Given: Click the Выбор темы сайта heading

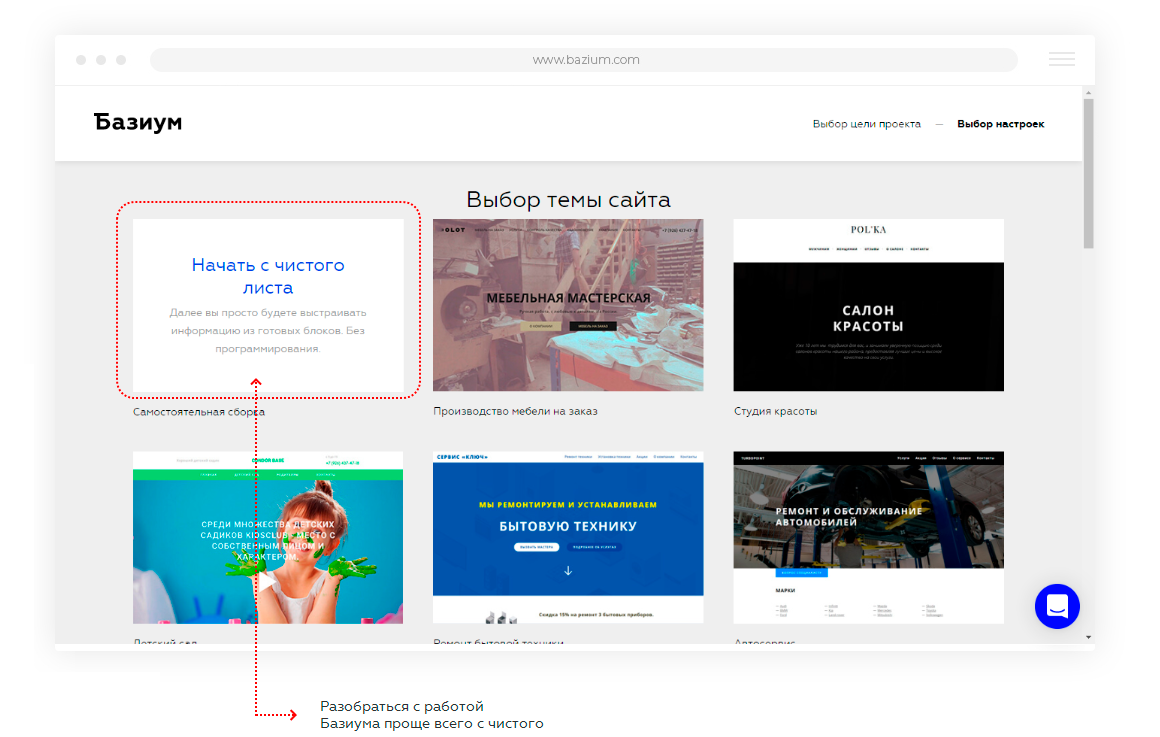Looking at the screenshot, I should click(x=568, y=200).
